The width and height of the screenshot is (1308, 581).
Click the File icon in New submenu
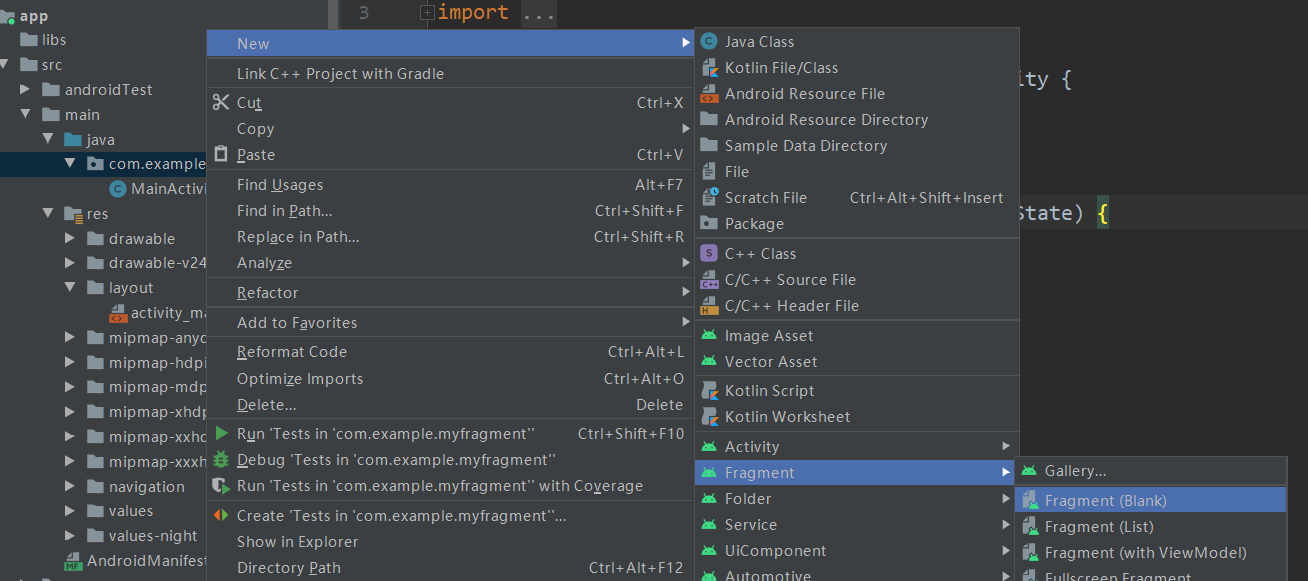tap(709, 172)
